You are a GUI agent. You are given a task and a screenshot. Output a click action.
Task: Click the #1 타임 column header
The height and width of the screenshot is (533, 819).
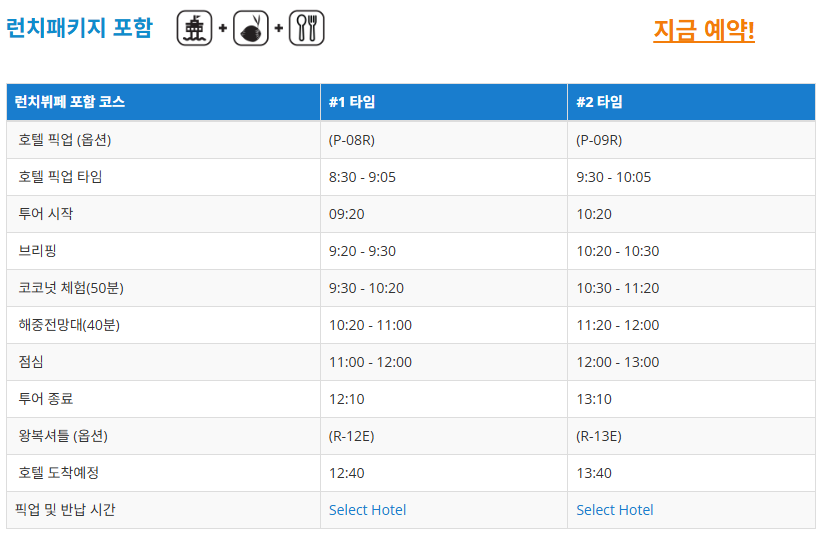[x=443, y=102]
